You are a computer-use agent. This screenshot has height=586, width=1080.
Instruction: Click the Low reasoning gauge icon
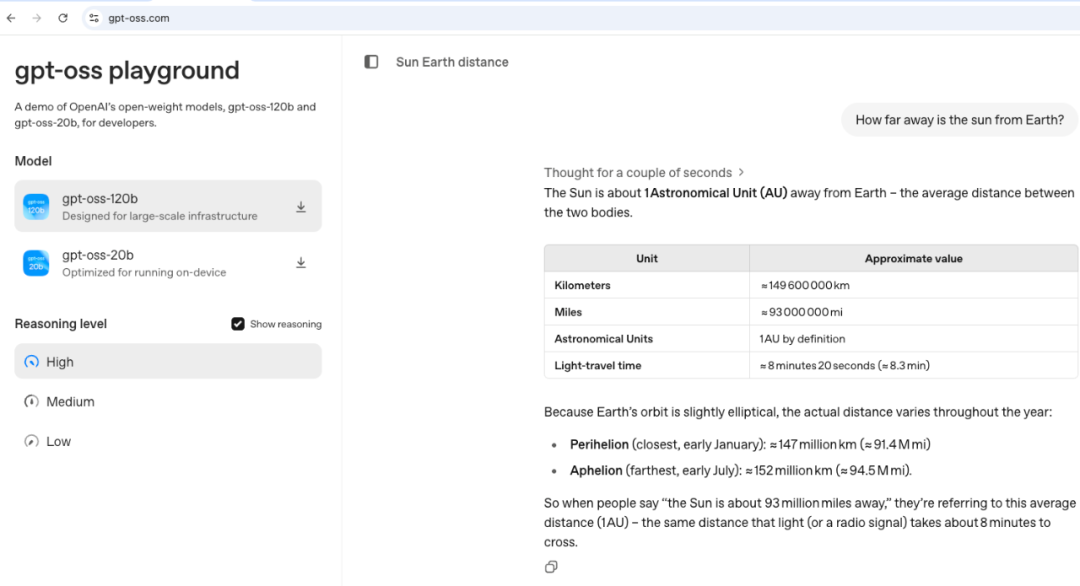pyautogui.click(x=32, y=441)
